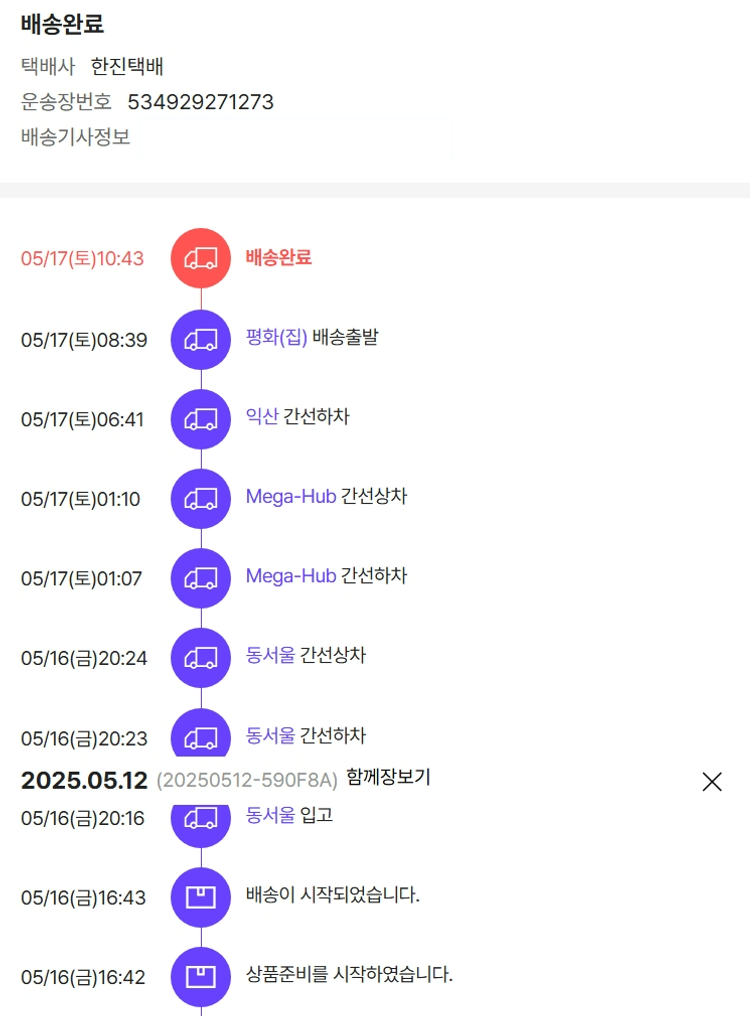The image size is (750, 1016).
Task: Open the 익산 location link
Action: point(262,417)
